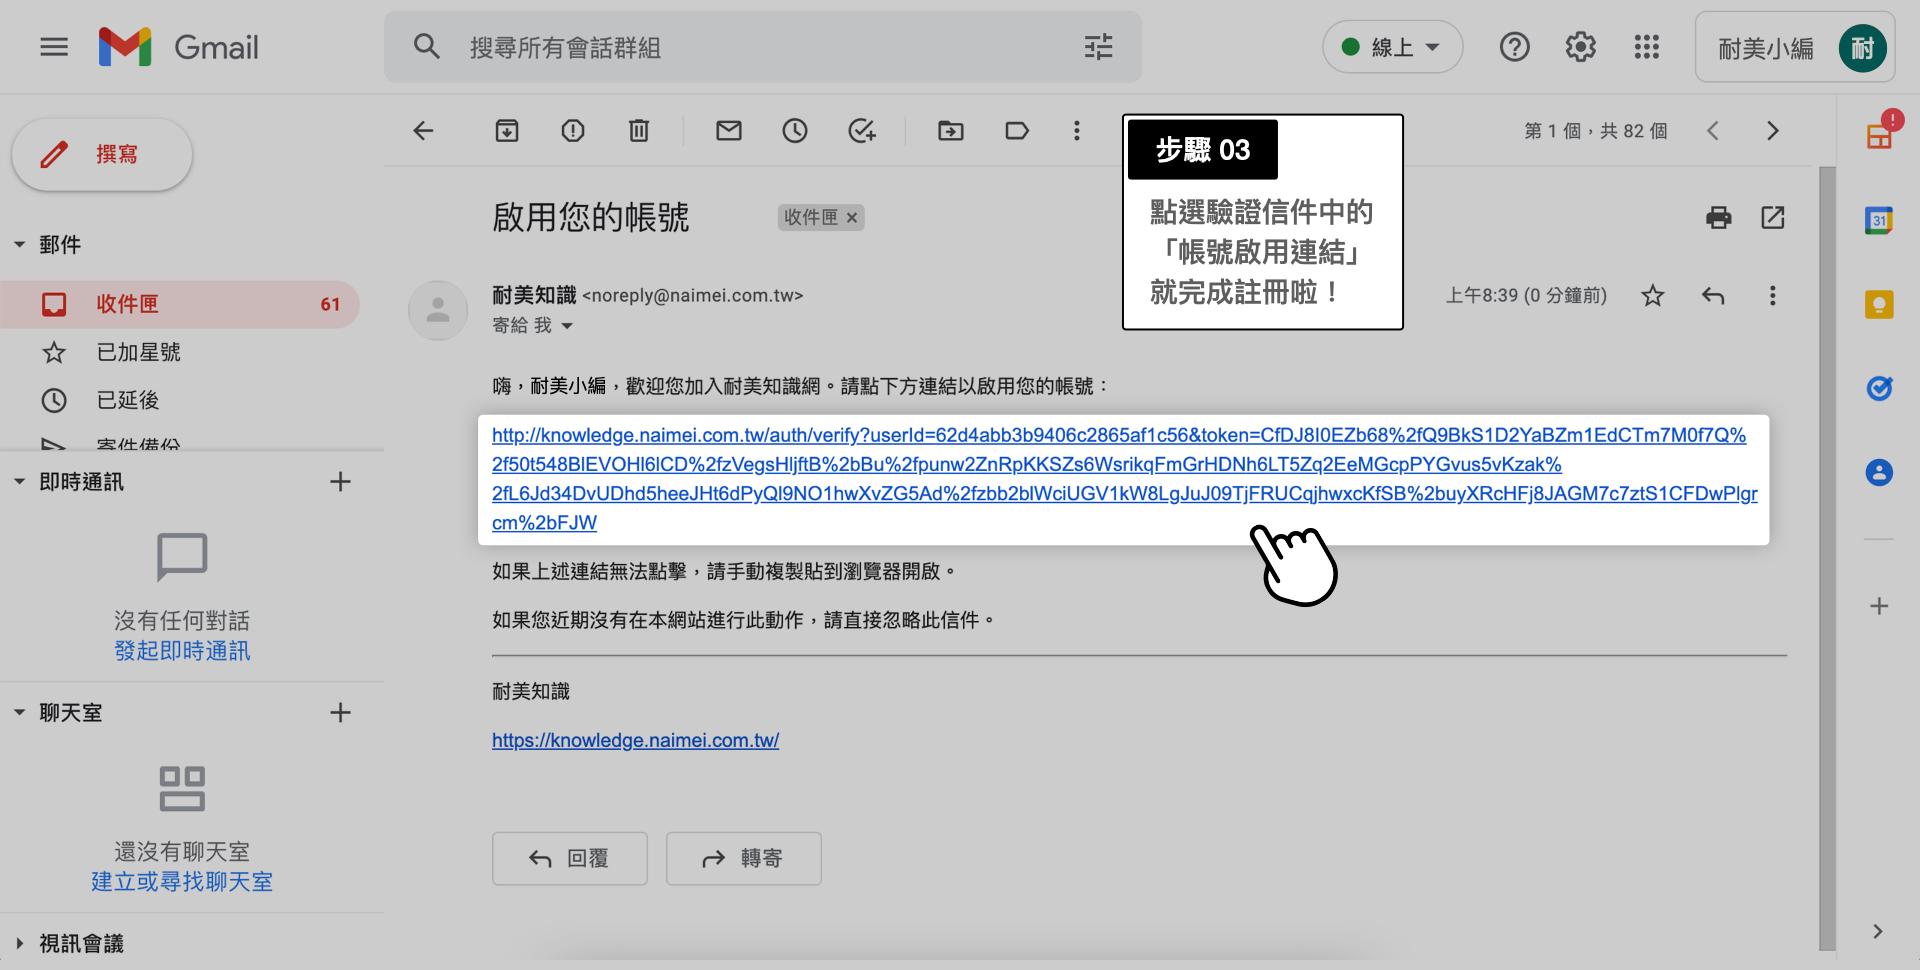Show recipient details dropdown next to 寄給 我

point(567,326)
